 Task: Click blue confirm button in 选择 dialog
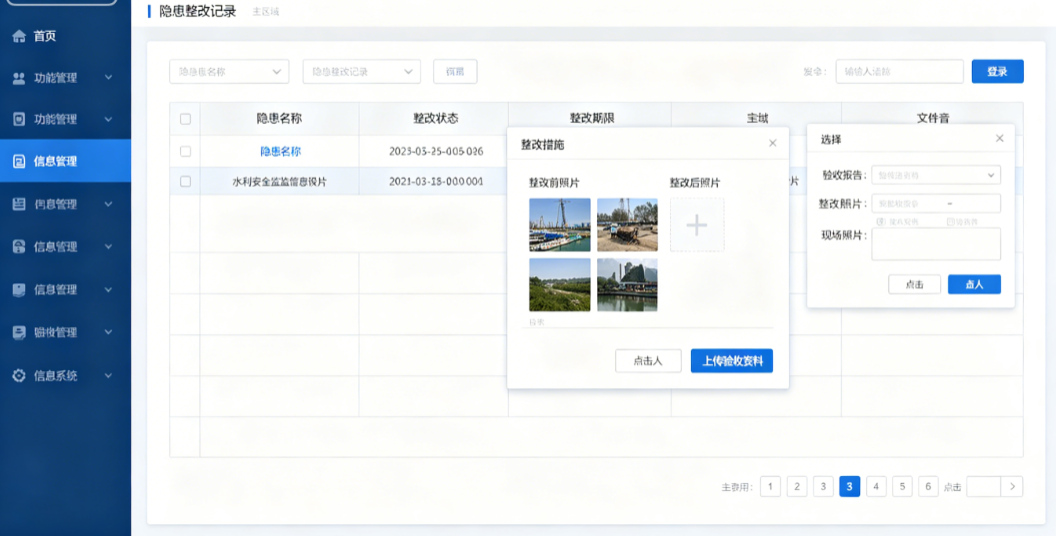click(x=975, y=284)
